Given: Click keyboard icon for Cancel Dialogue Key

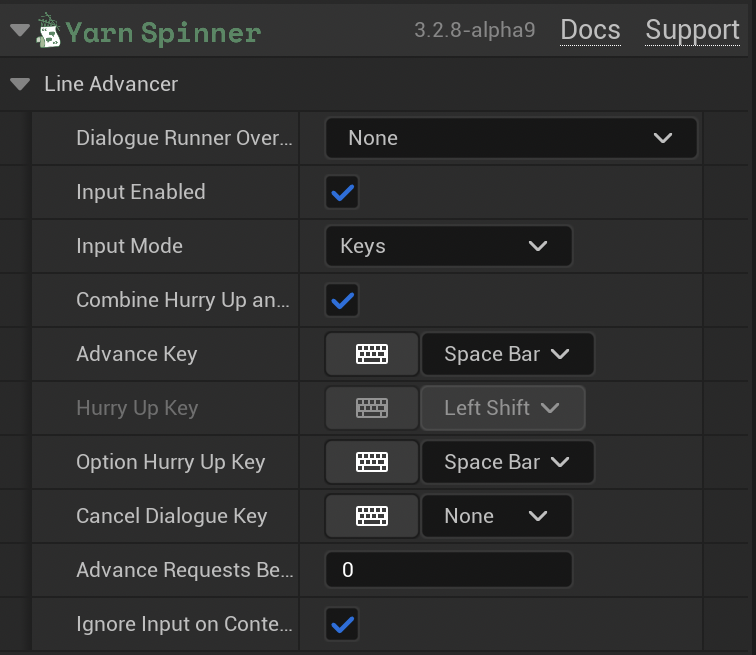Looking at the screenshot, I should [372, 516].
